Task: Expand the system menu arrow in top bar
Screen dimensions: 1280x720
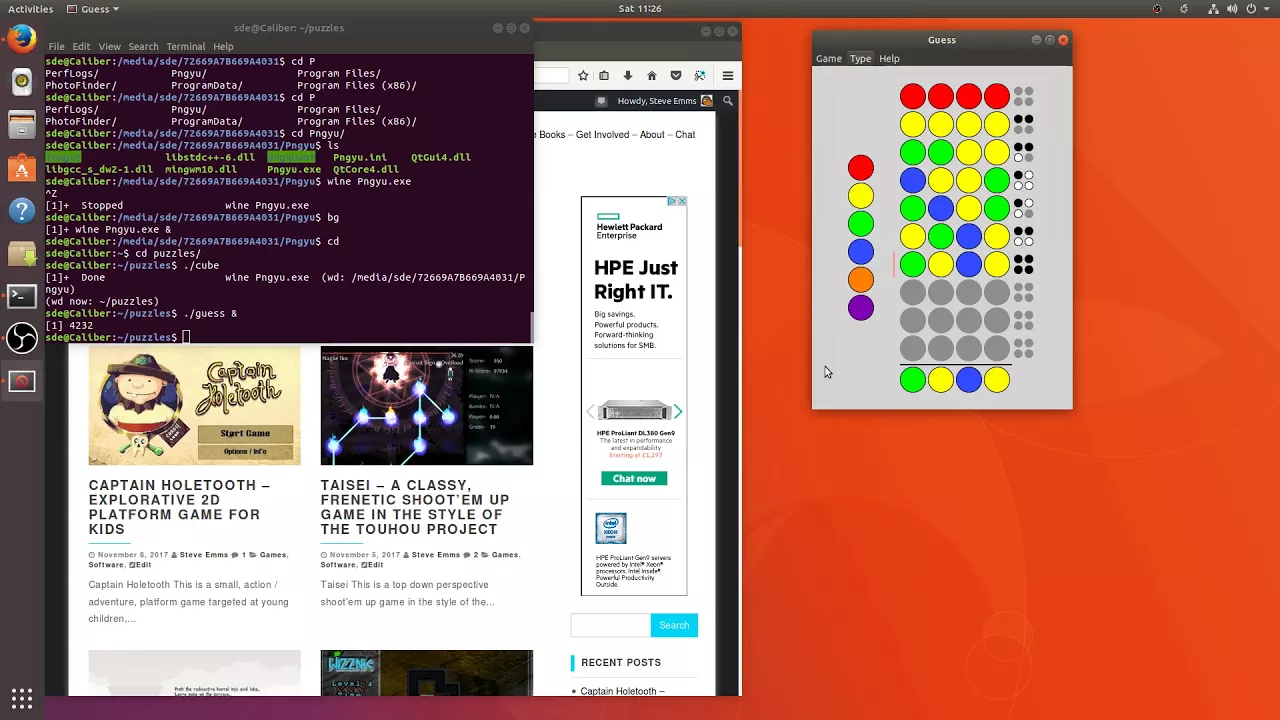Action: click(1266, 9)
